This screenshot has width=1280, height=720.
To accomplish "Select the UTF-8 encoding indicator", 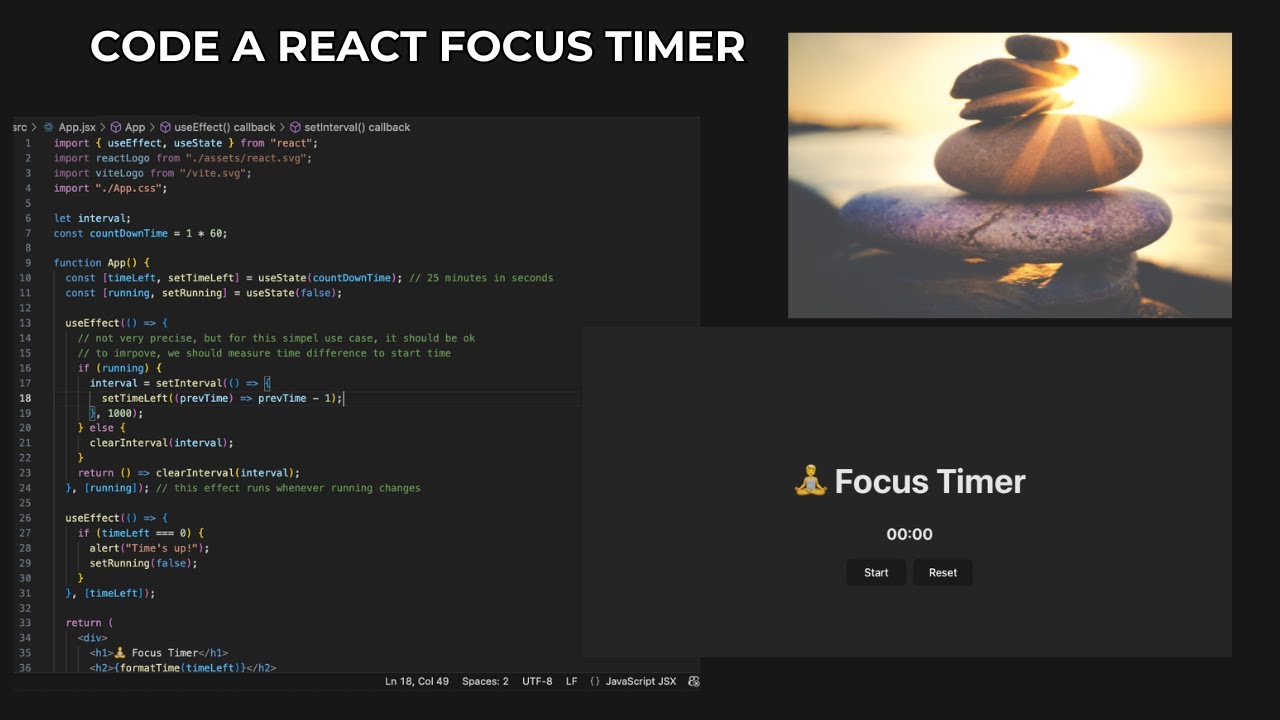I will click(x=537, y=681).
